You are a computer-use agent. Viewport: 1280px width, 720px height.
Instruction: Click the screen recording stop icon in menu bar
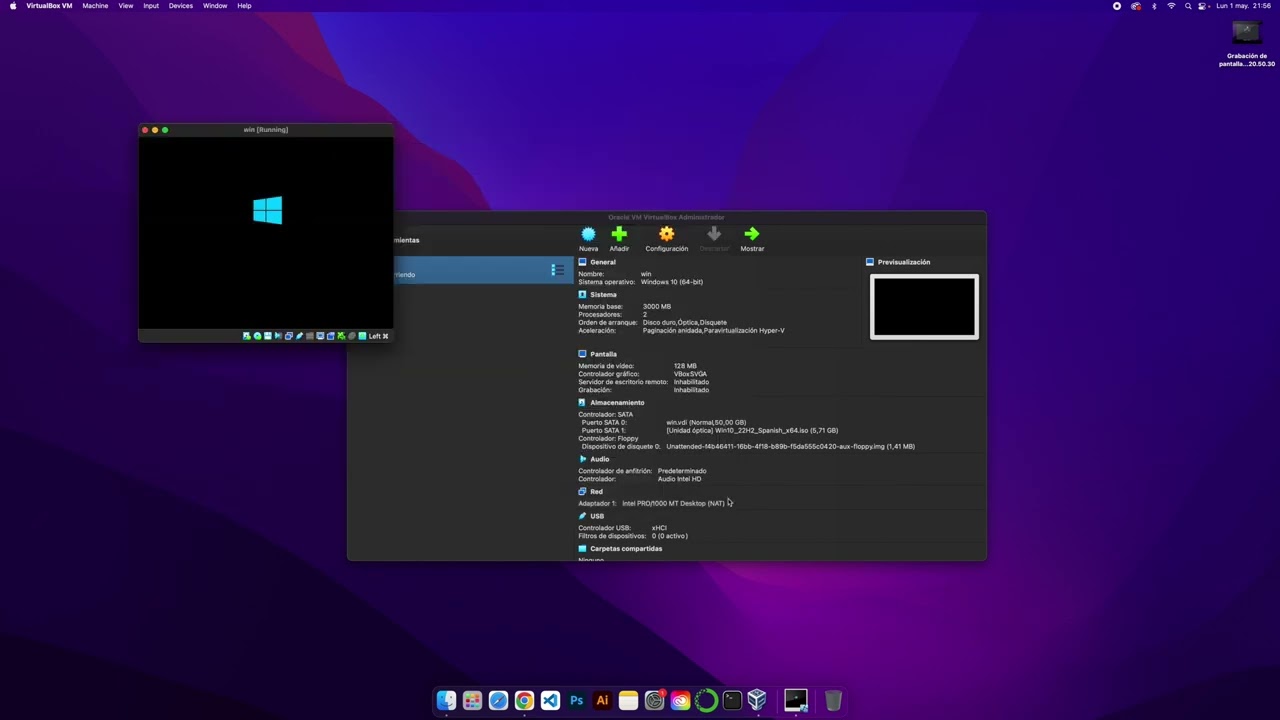coord(1117,6)
